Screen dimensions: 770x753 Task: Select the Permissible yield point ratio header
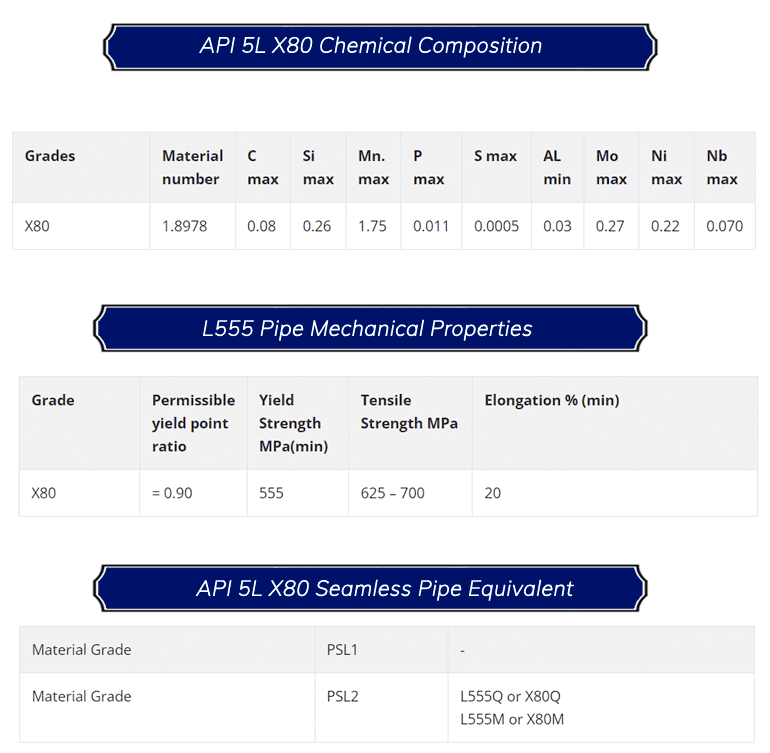(x=193, y=423)
